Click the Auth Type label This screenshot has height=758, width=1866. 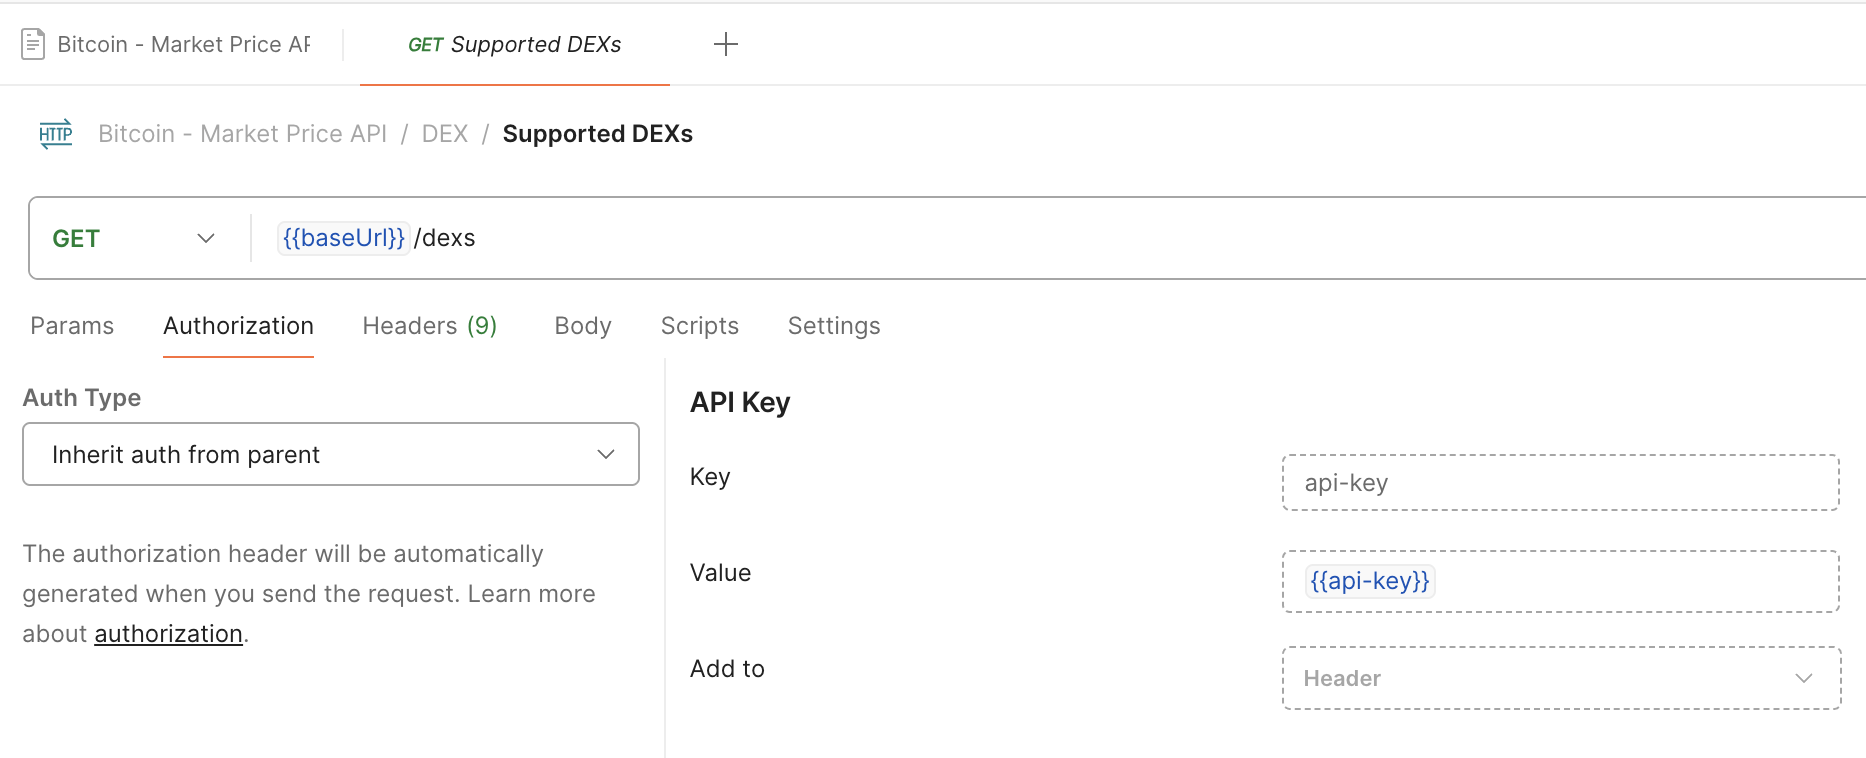82,398
